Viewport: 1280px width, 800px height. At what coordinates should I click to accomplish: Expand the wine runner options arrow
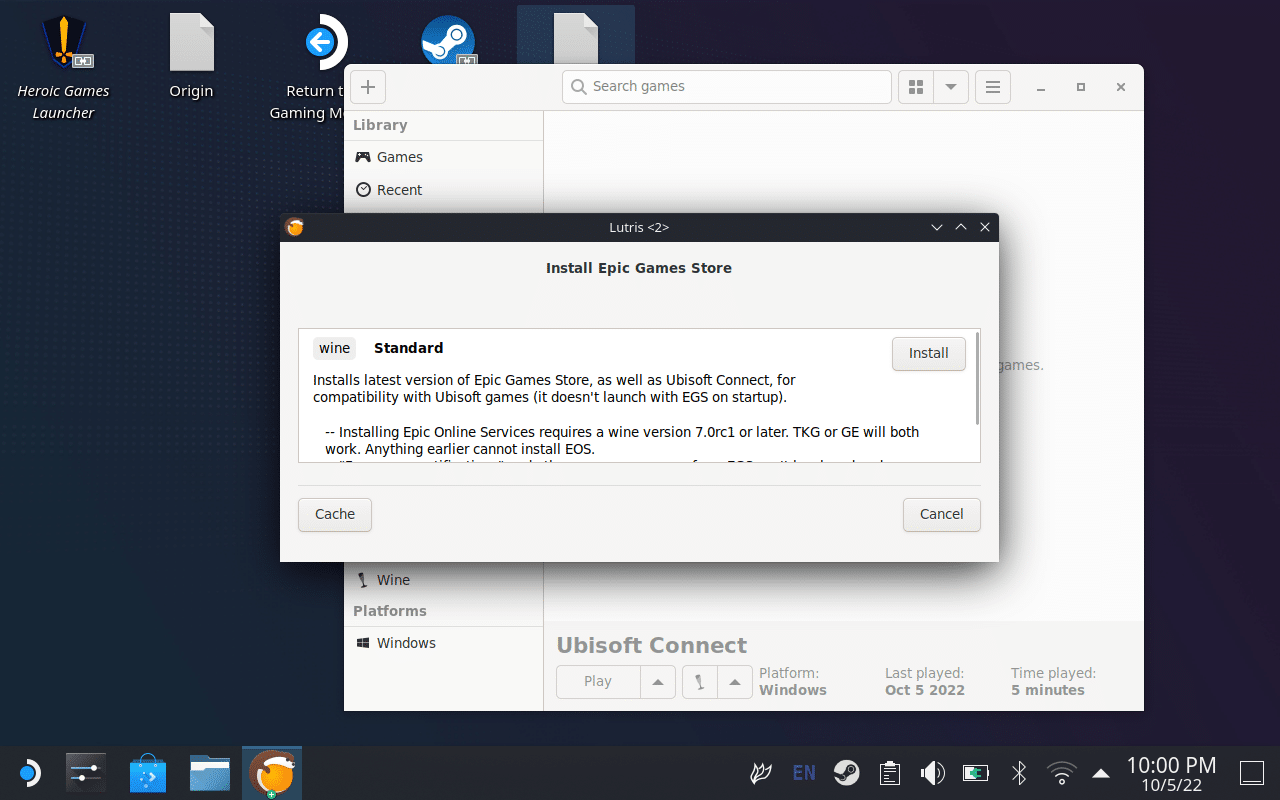tap(735, 682)
